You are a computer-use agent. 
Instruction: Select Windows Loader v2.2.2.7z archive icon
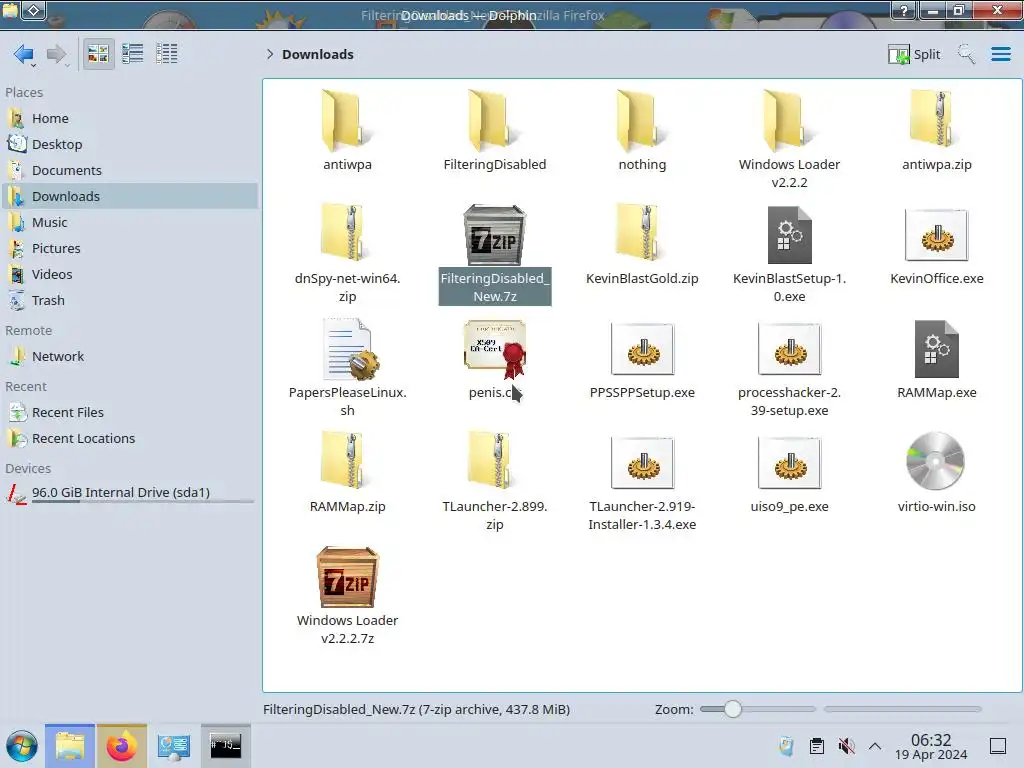click(347, 577)
